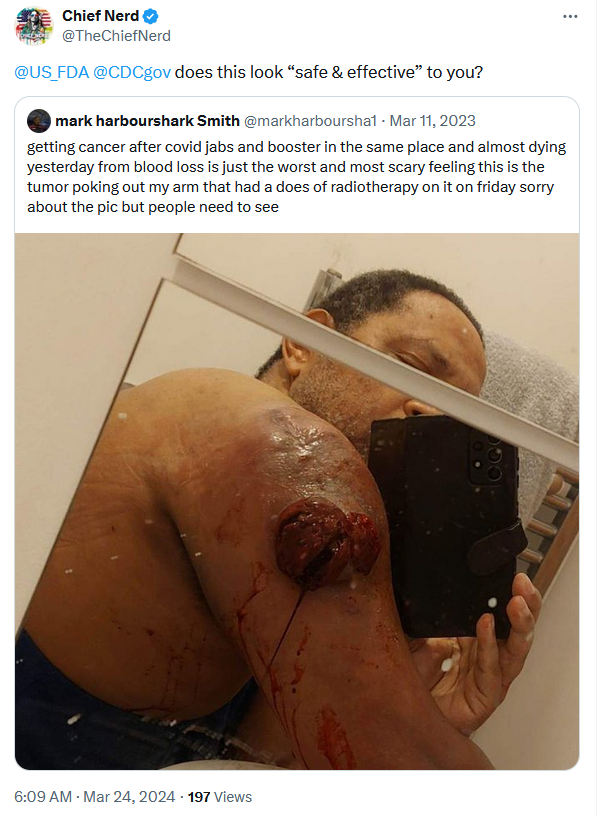Visit the @TheChiefNerd handle
The width and height of the screenshot is (604, 816).
tap(116, 36)
